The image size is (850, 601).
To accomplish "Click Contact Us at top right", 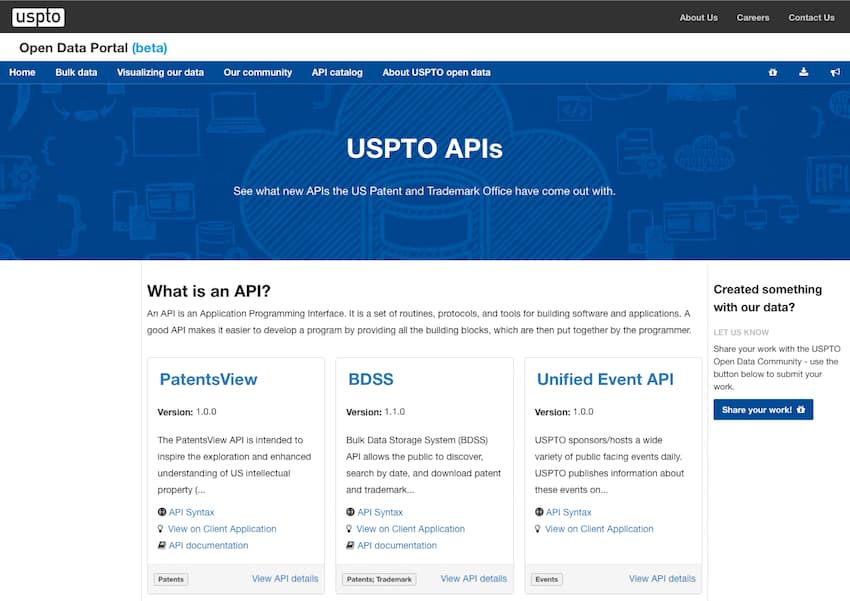I will [811, 17].
